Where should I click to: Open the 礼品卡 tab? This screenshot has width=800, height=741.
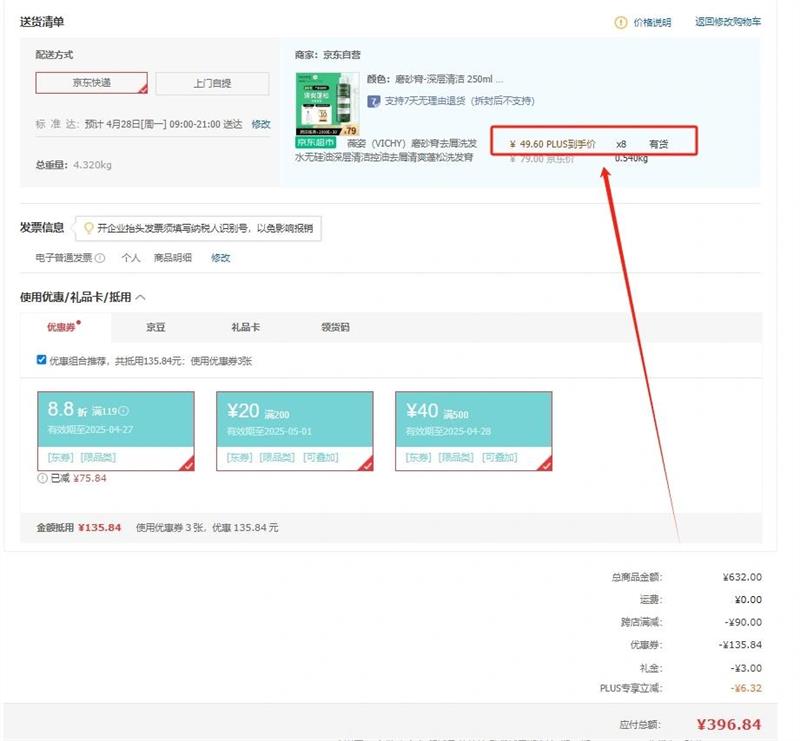coord(245,327)
